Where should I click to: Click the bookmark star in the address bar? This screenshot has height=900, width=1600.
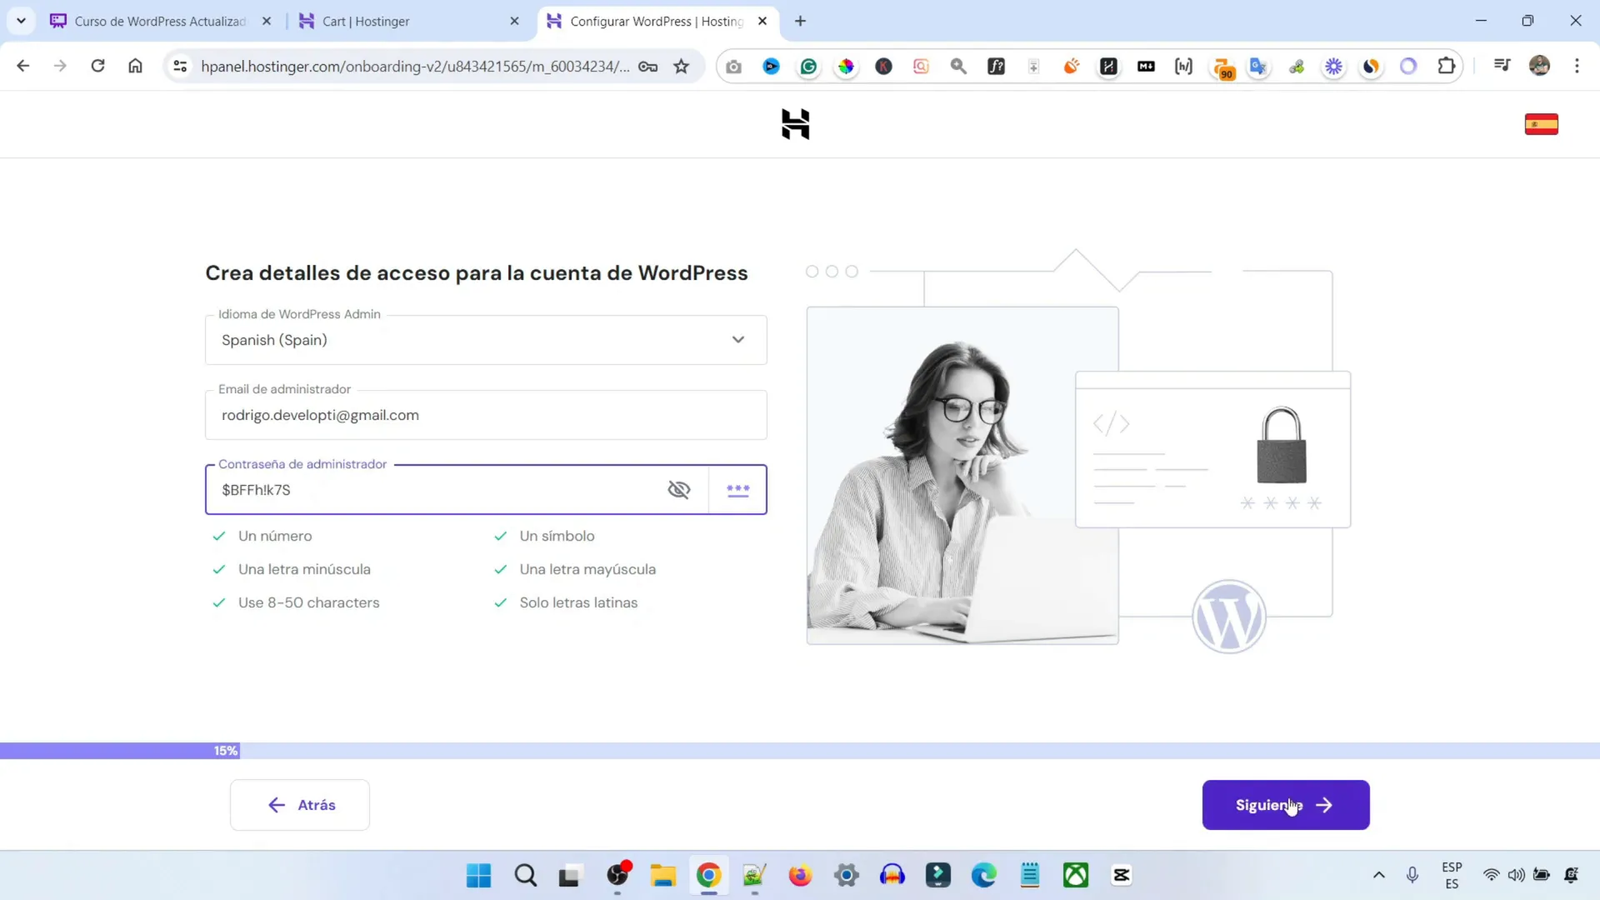click(x=680, y=66)
